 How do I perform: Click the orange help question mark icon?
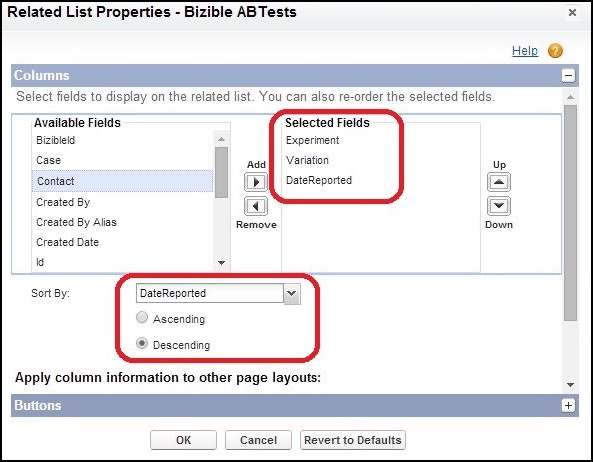(x=555, y=51)
